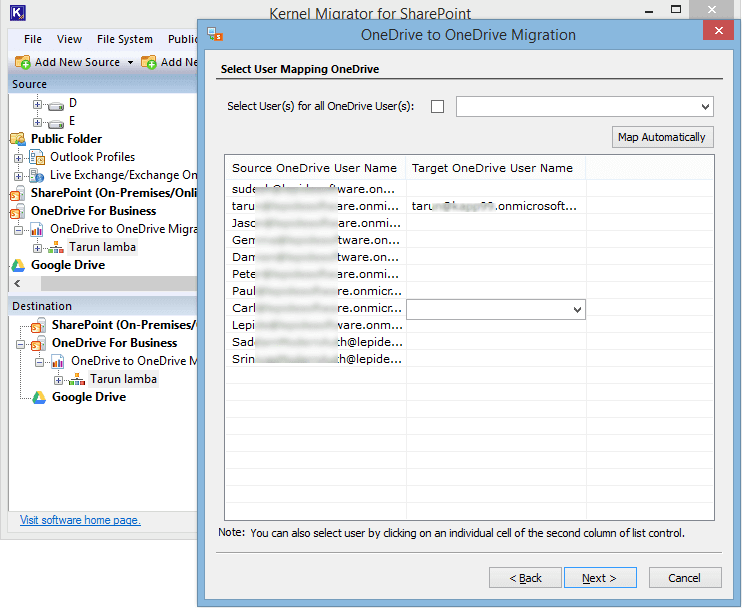Viewport: 742px width, 608px height.
Task: Expand the Outlook Profiles node
Action: (x=18, y=158)
